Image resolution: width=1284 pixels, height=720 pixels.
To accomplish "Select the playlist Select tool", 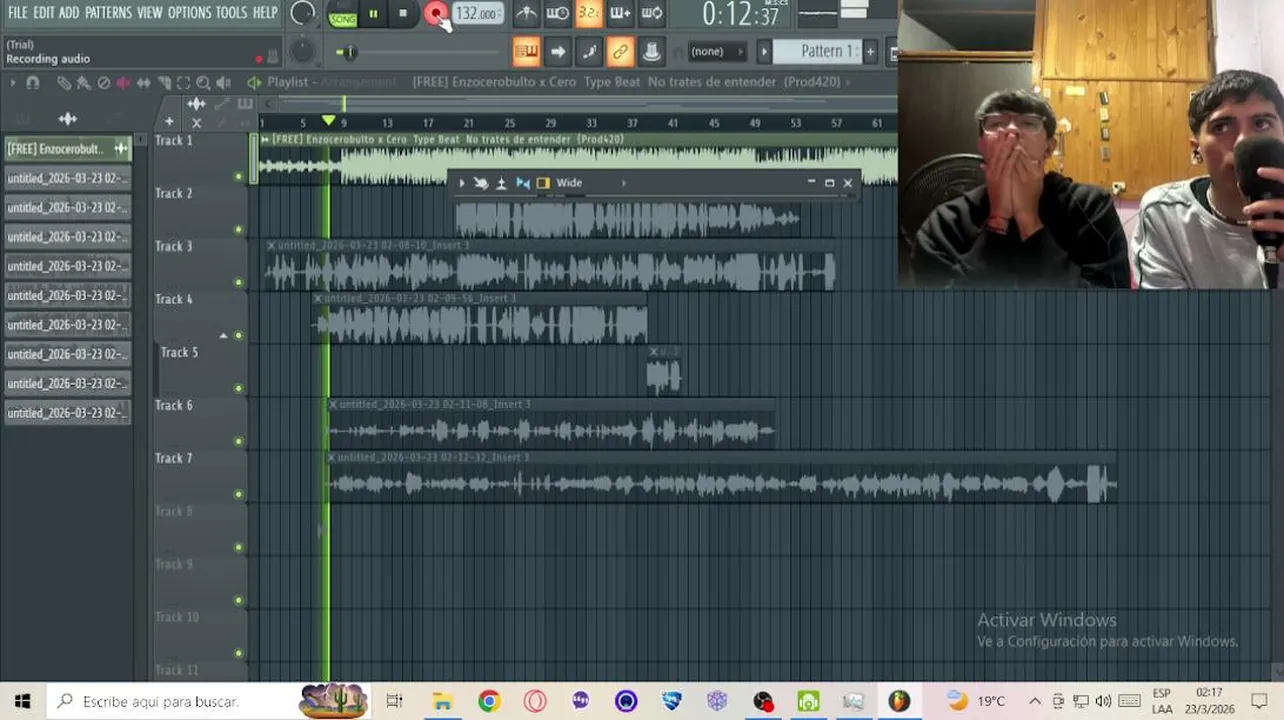I will (x=184, y=83).
